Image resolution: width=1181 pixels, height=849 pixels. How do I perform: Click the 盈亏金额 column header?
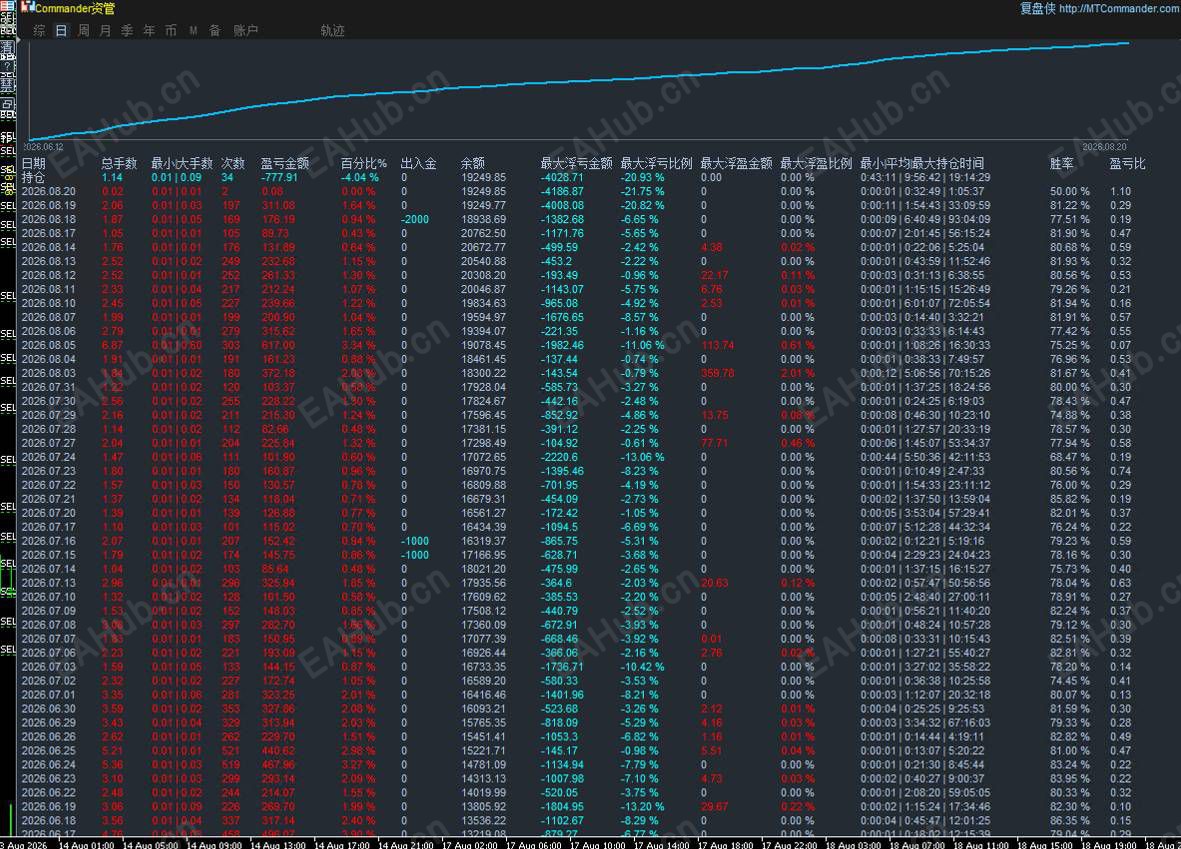[285, 163]
